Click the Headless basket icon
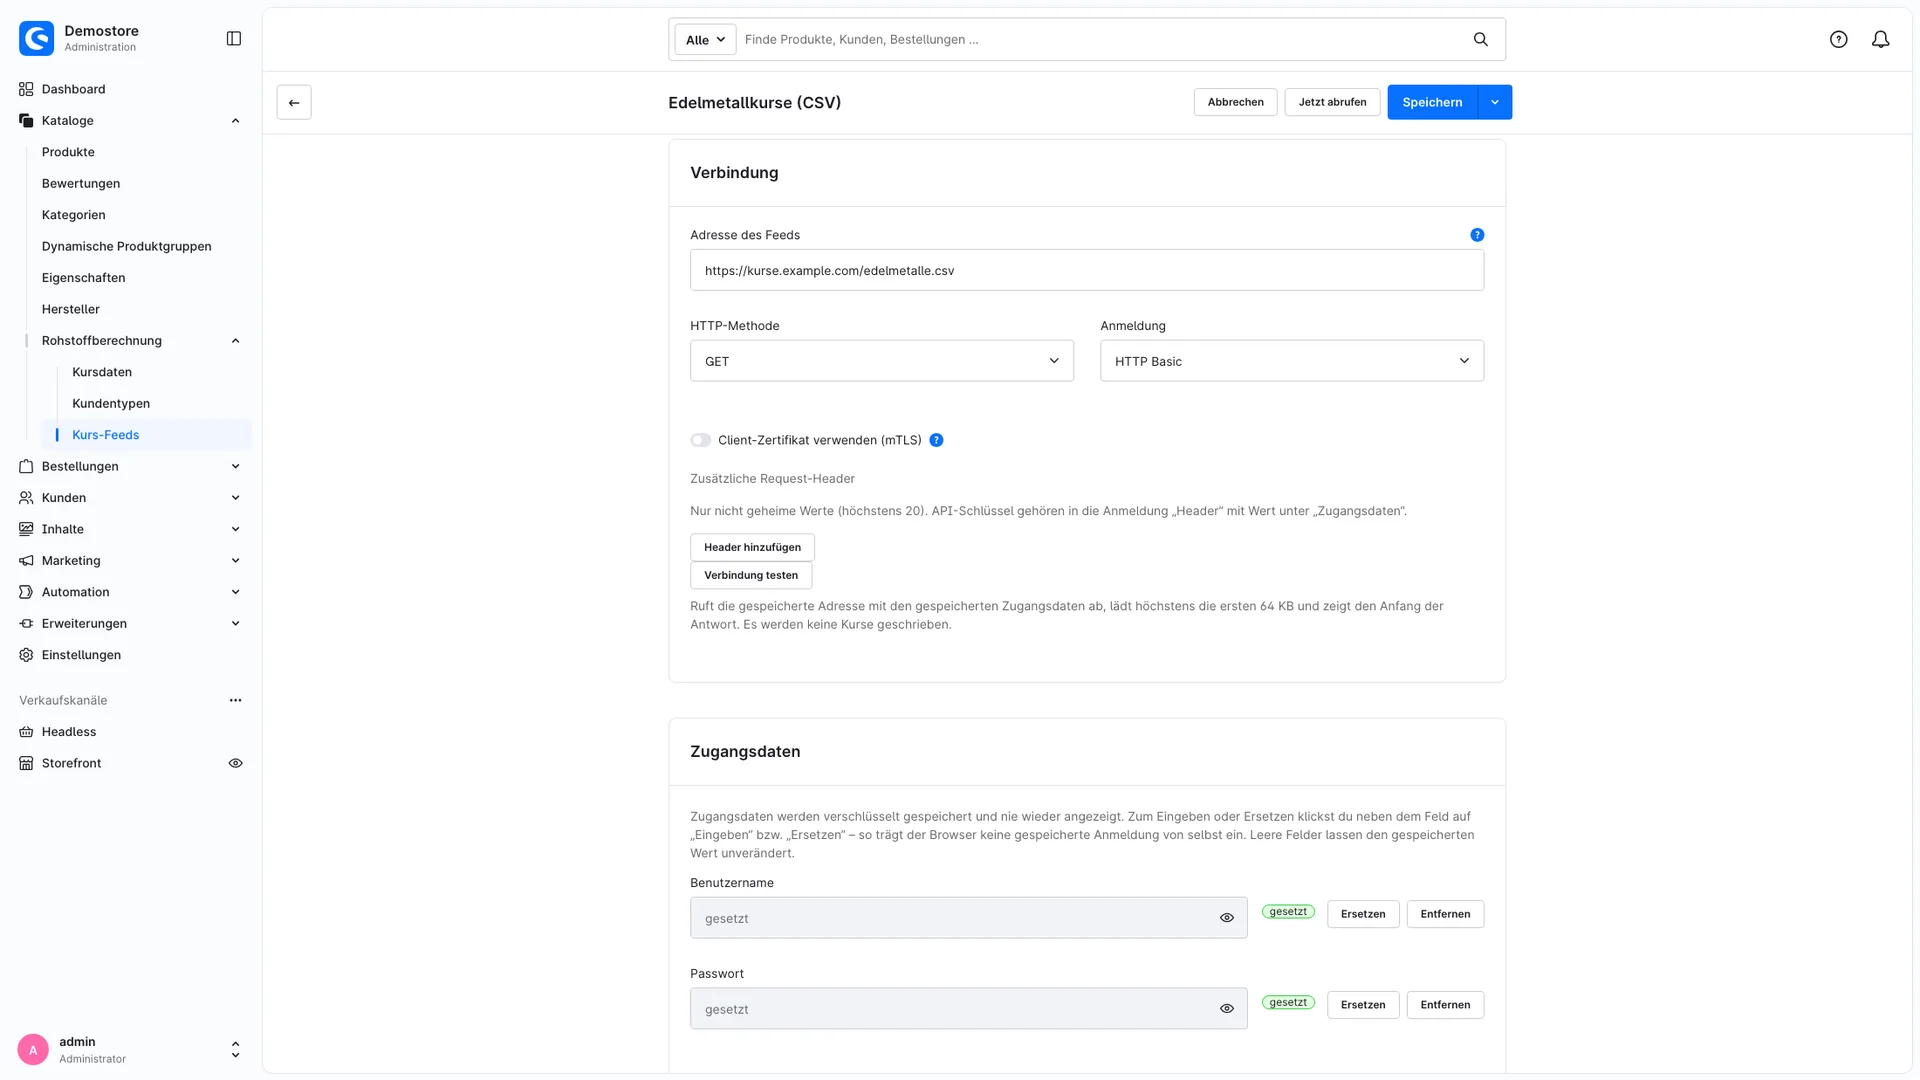This screenshot has width=1920, height=1080. click(26, 732)
